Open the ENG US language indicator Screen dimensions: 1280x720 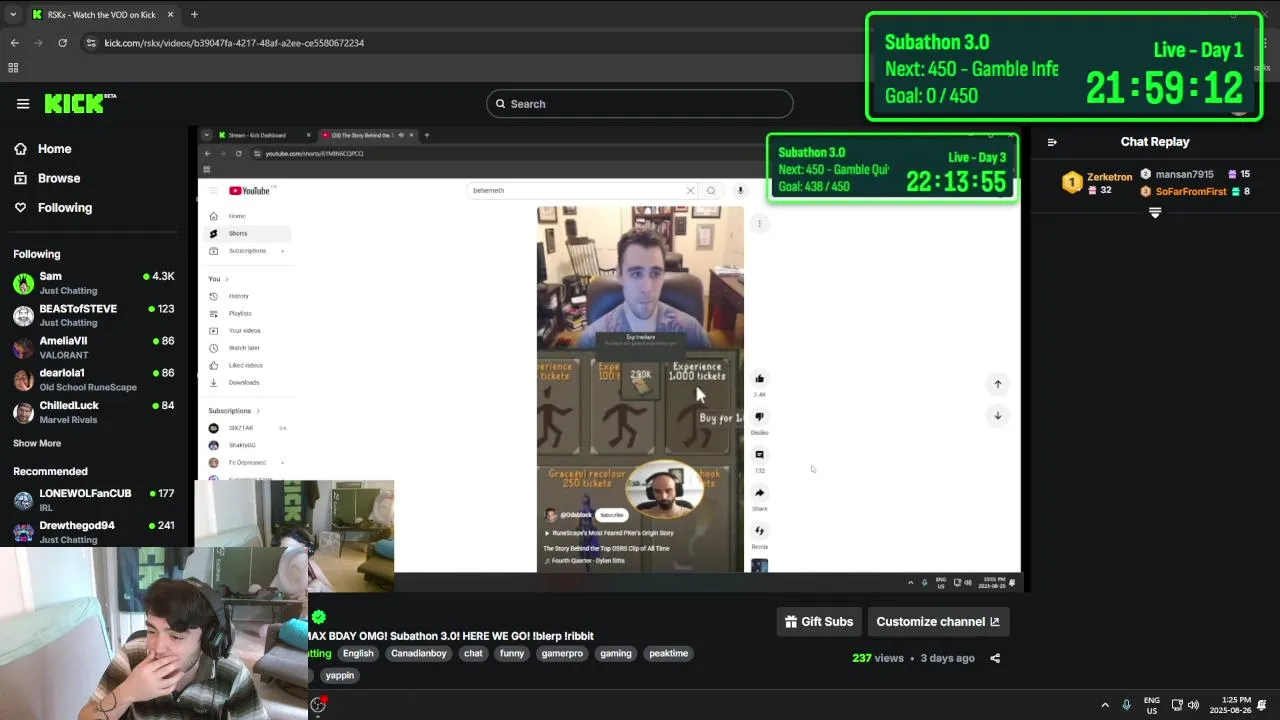pos(1152,705)
